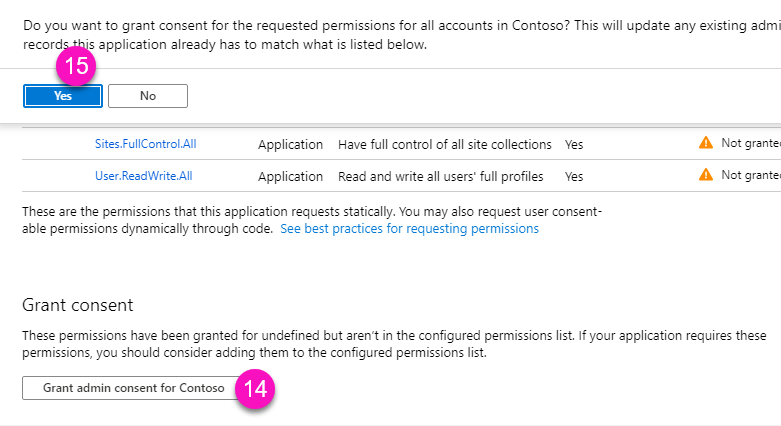Image resolution: width=781 pixels, height=426 pixels.
Task: Click the 'Read and write all users' full profiles' description
Action: (441, 177)
